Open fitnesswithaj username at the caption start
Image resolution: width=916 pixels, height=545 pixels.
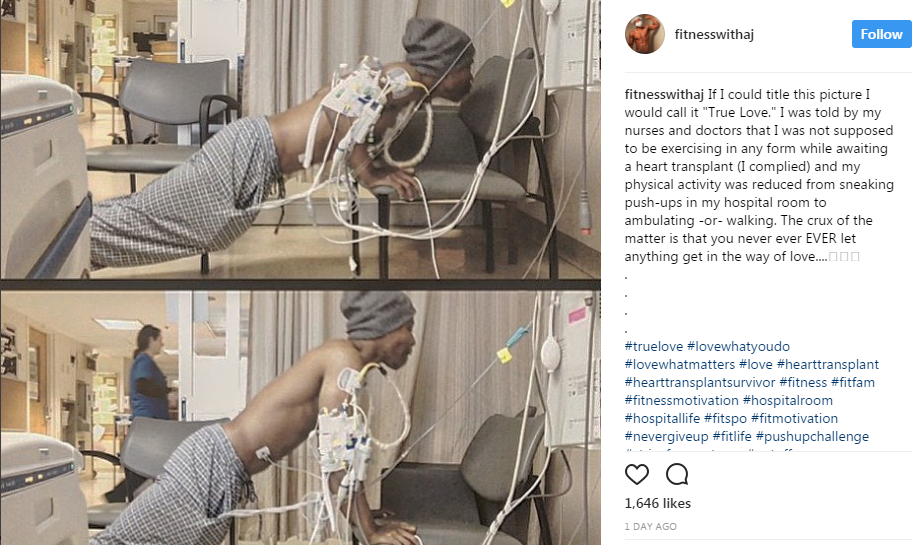coord(664,95)
